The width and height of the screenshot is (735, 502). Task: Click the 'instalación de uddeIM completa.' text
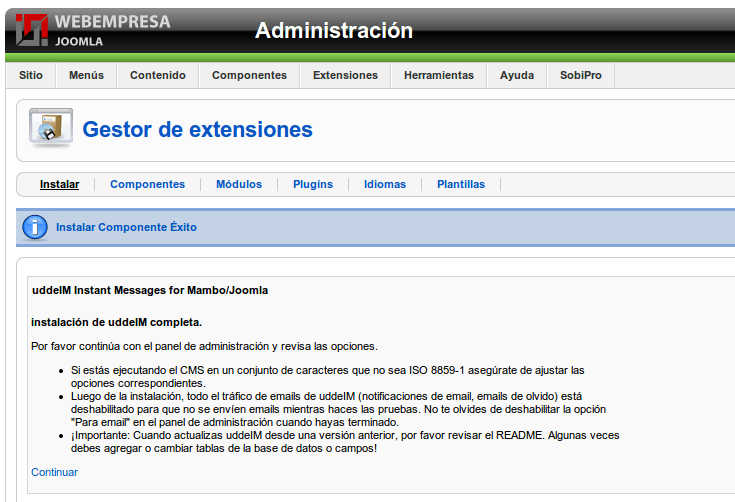tap(117, 322)
